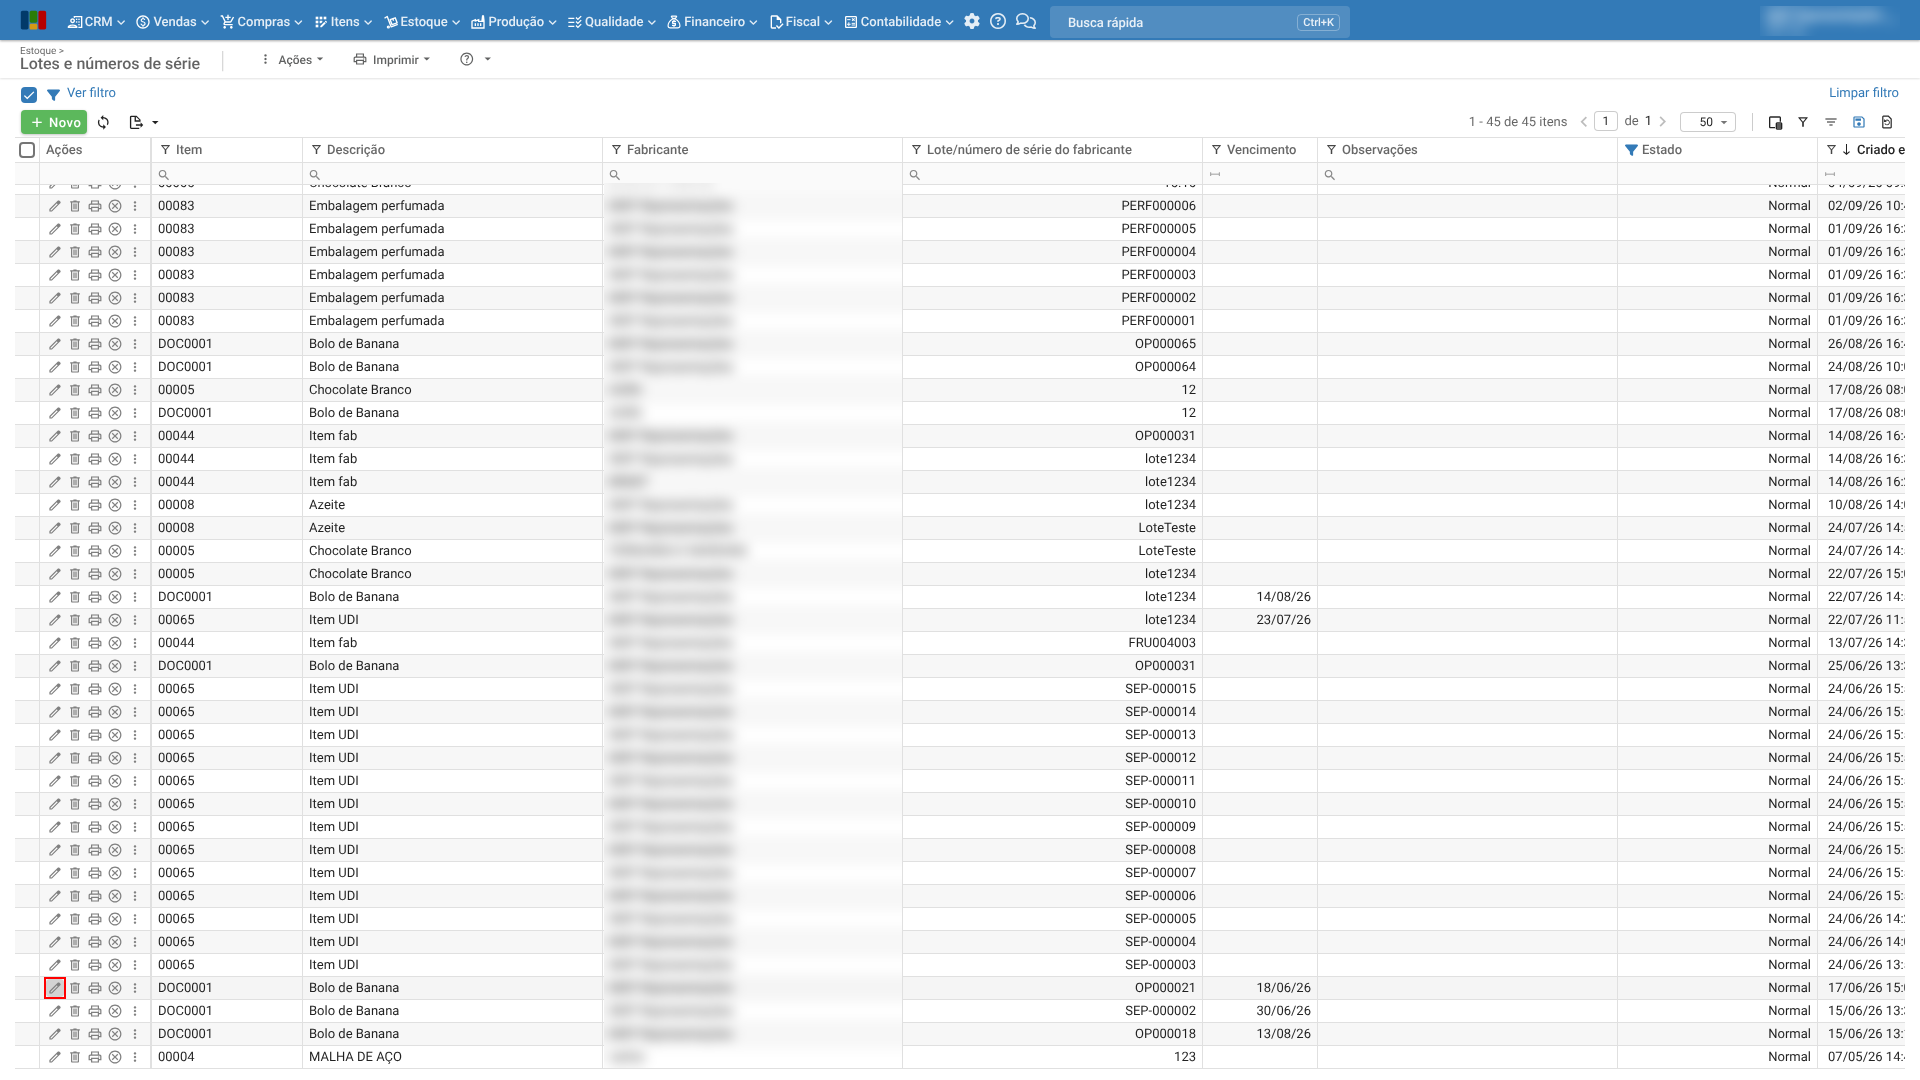The height and width of the screenshot is (1080, 1920).
Task: Select the MALHA DE AÇO description cell
Action: 452,1057
